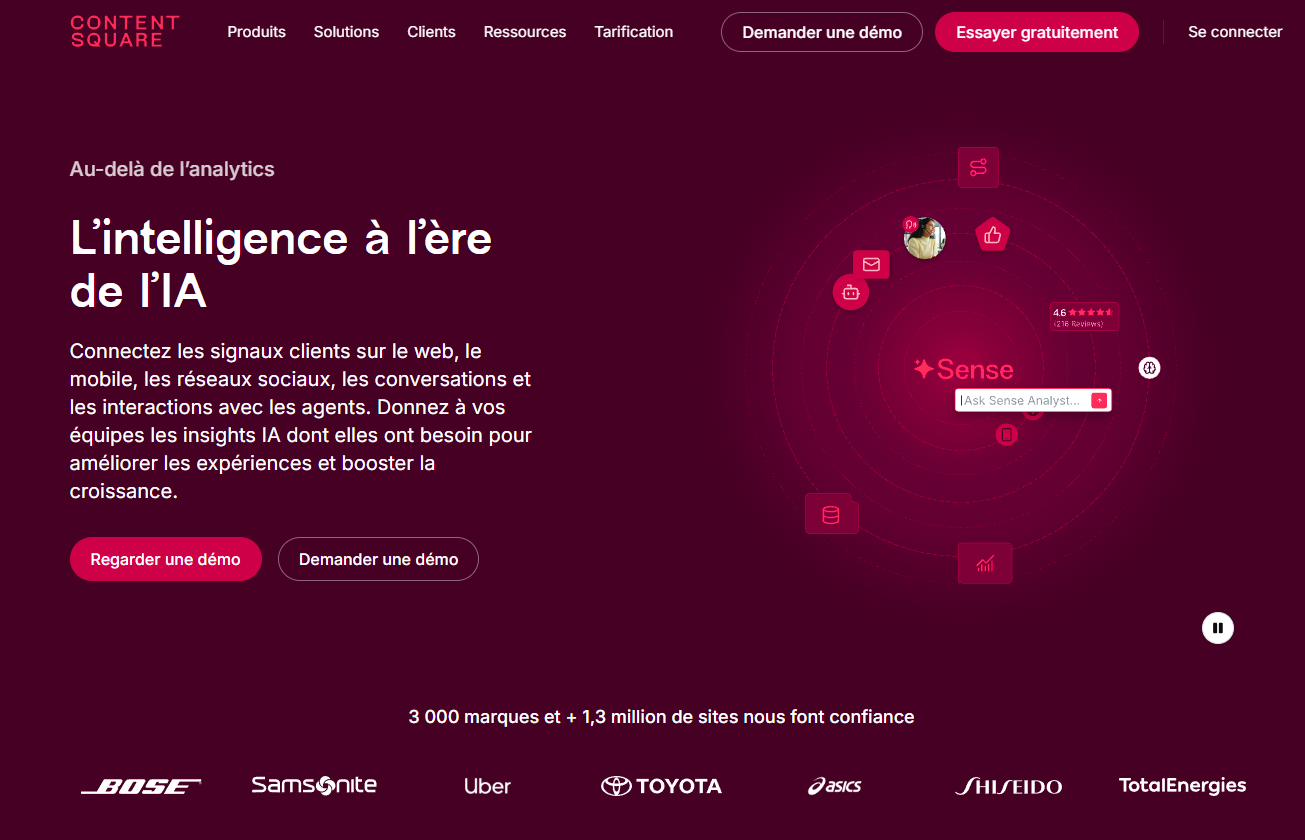Click the database folder icon
Image resolution: width=1305 pixels, height=840 pixels.
pos(831,514)
